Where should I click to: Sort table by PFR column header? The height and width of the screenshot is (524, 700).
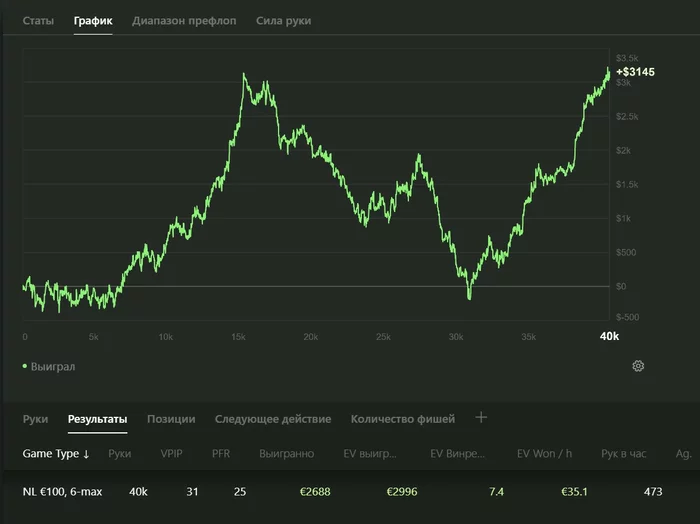coord(221,454)
